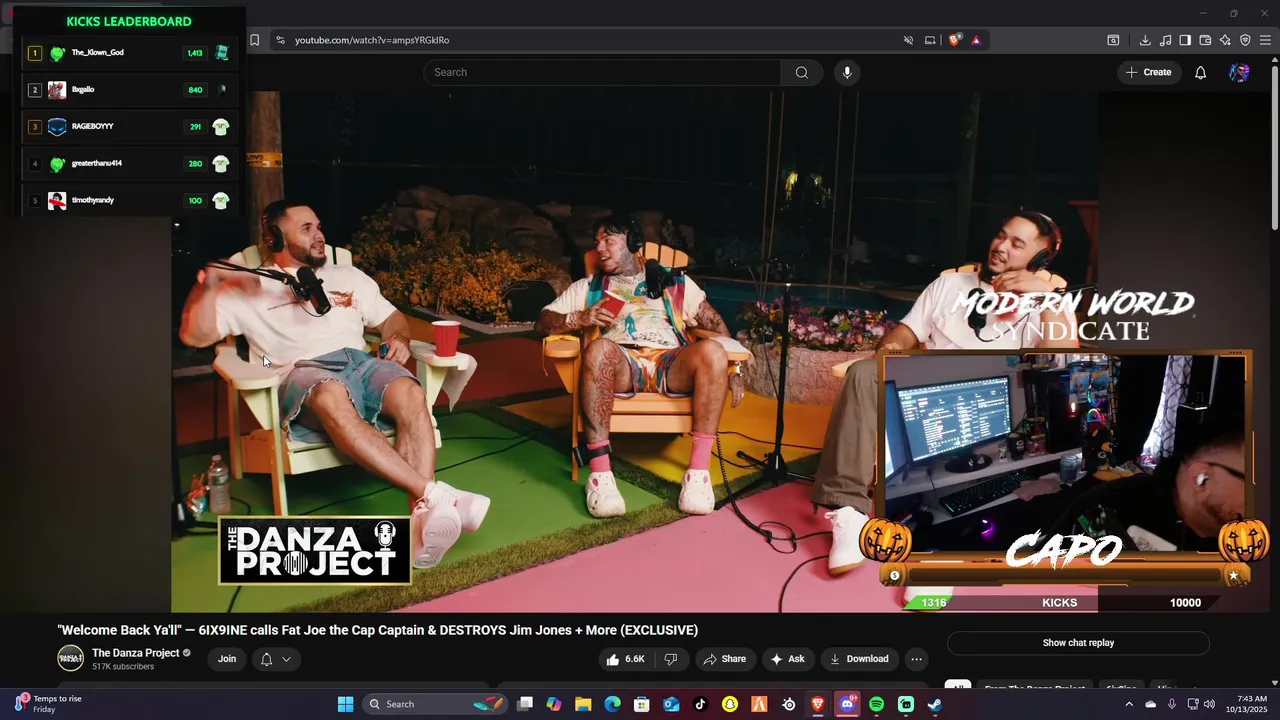Click the bookmark icon beside the address bar
Image resolution: width=1280 pixels, height=720 pixels.
tap(255, 40)
